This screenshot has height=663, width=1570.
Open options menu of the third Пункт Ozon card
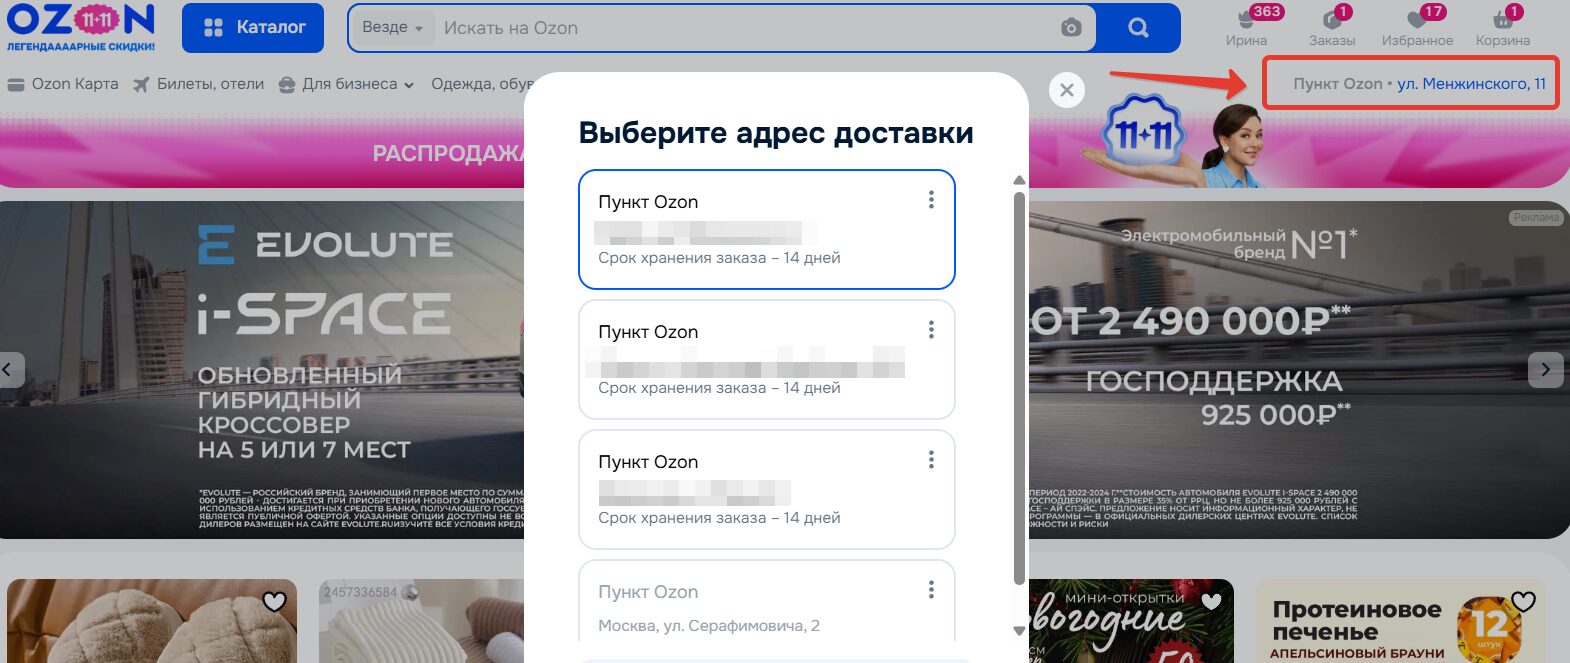click(931, 460)
